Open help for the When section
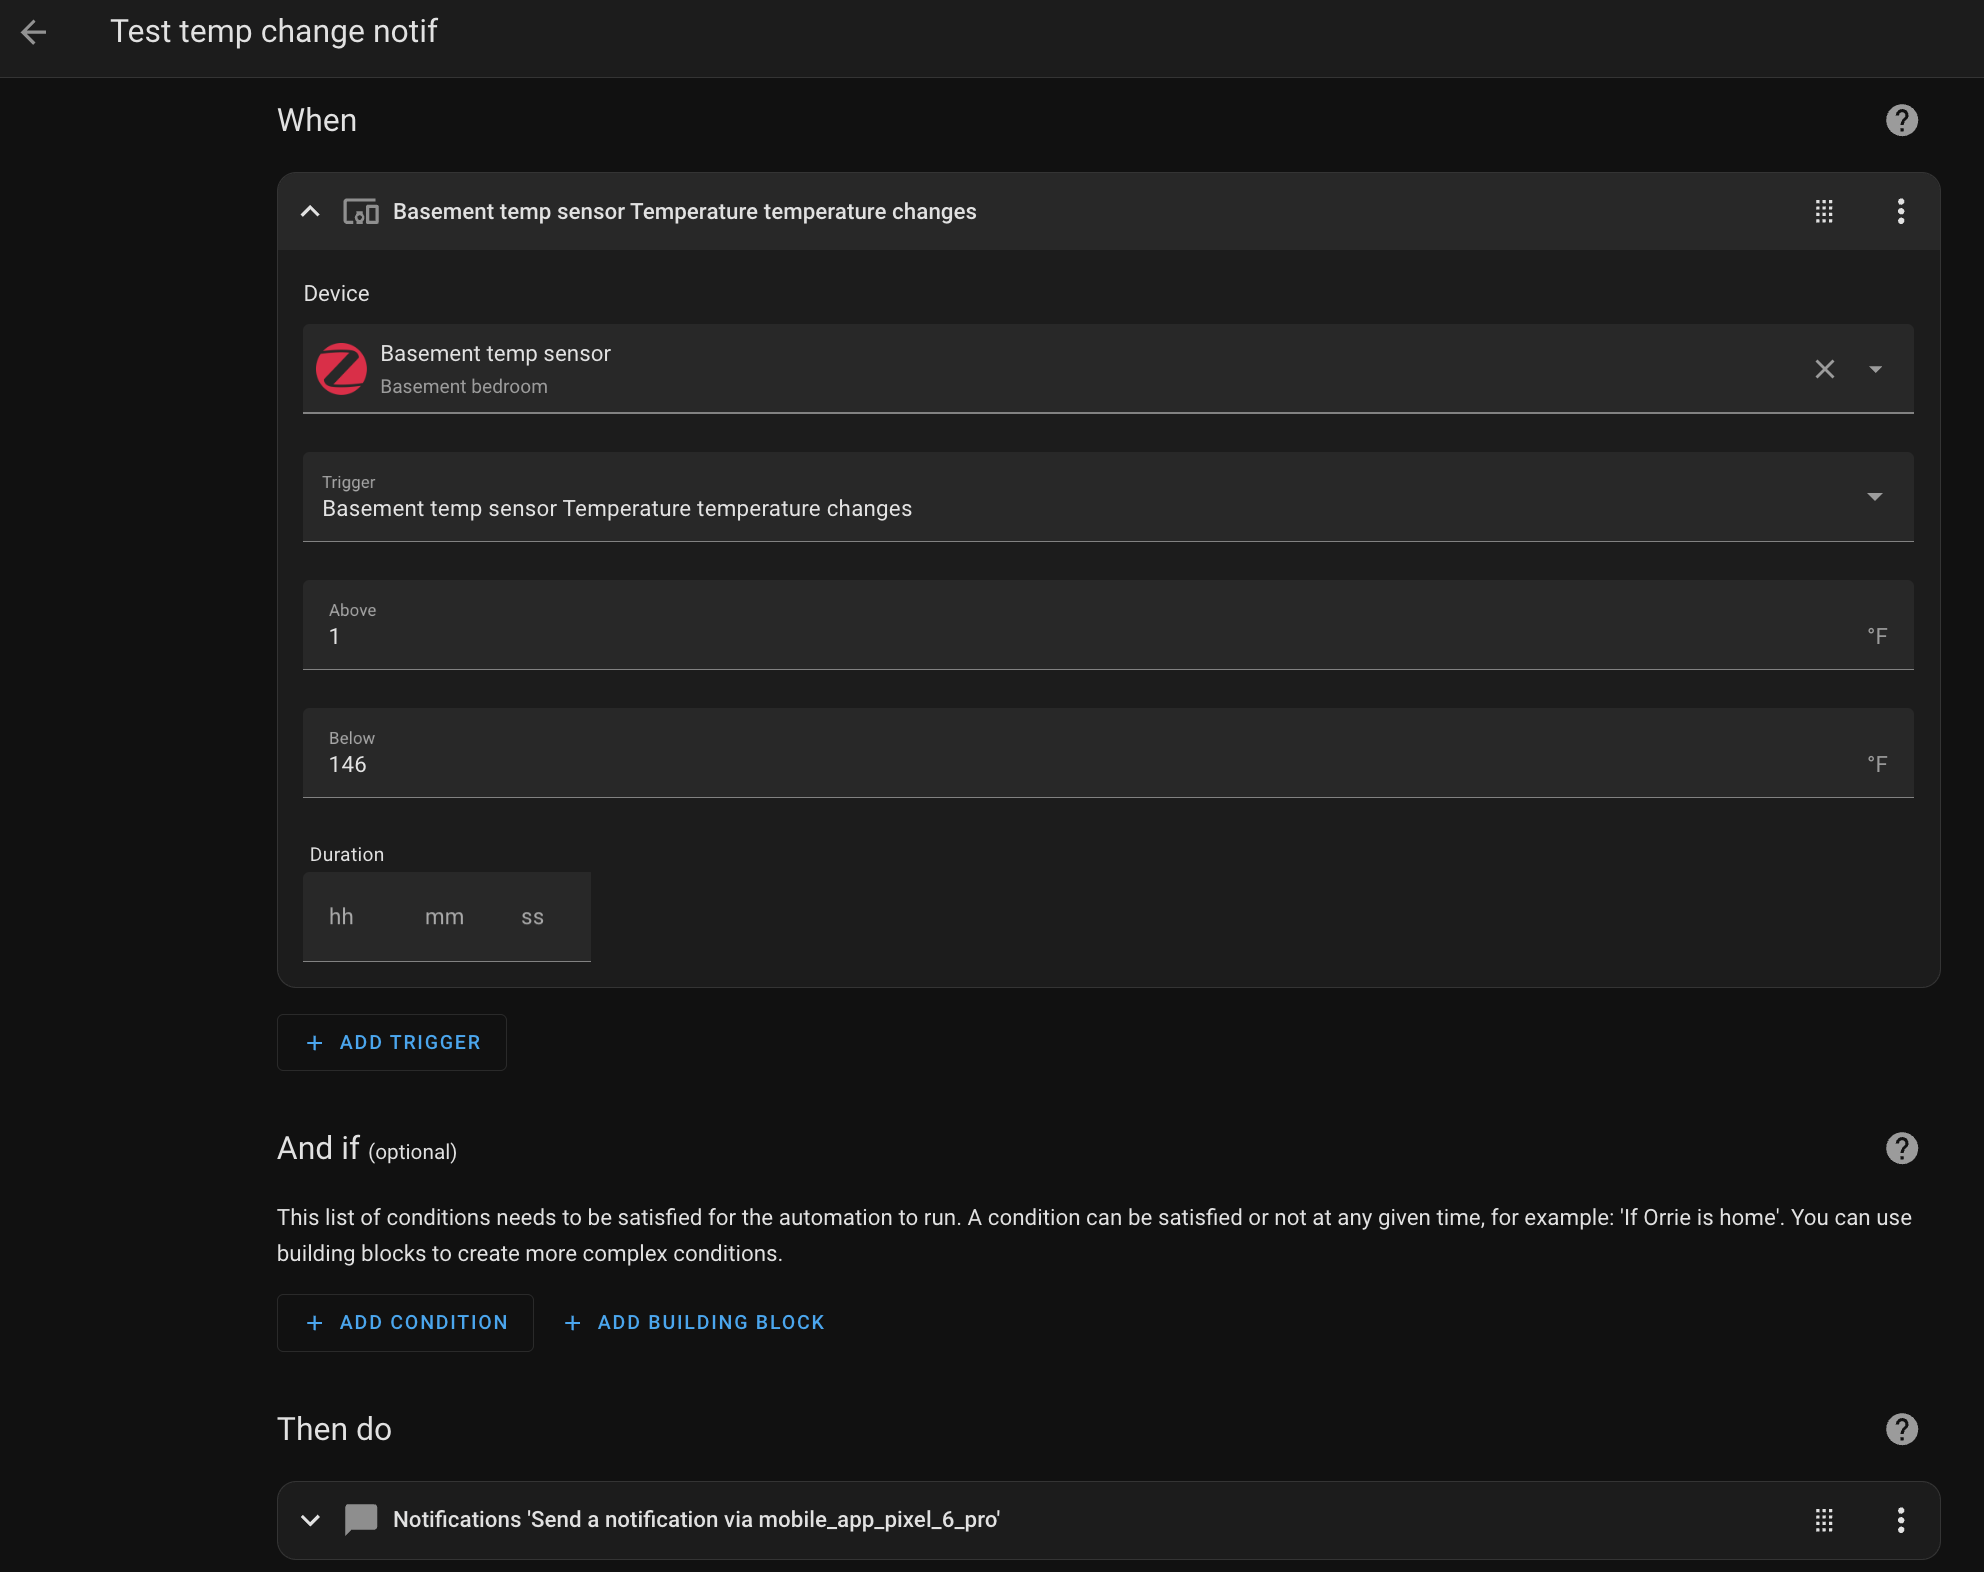The height and width of the screenshot is (1572, 1984). coord(1901,120)
